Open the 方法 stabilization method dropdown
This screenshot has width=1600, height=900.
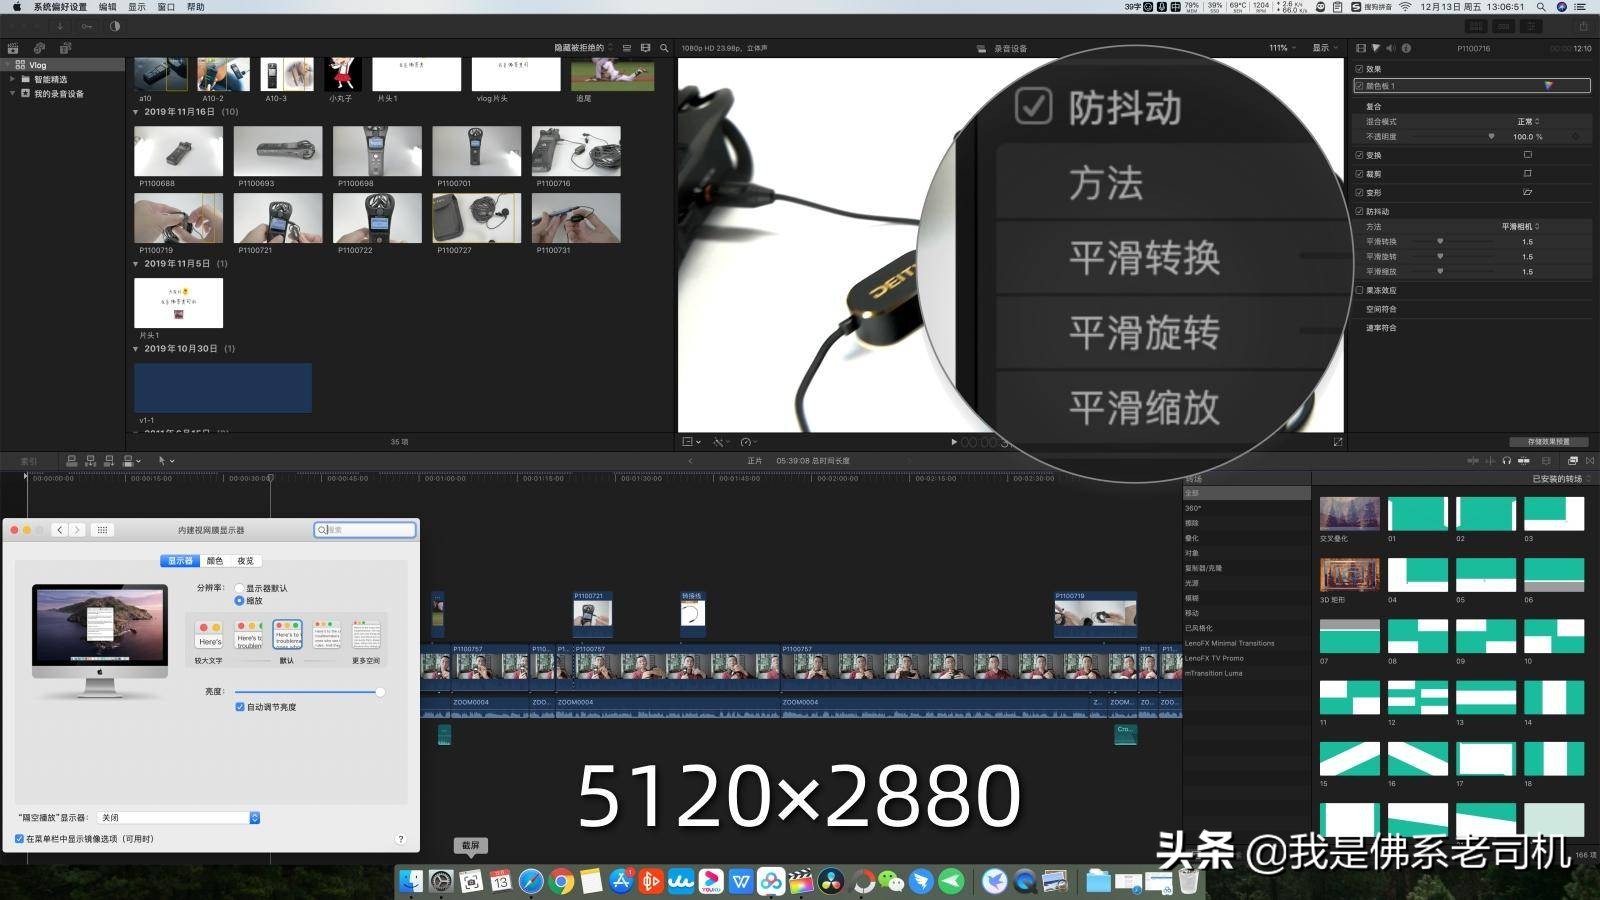point(1520,226)
